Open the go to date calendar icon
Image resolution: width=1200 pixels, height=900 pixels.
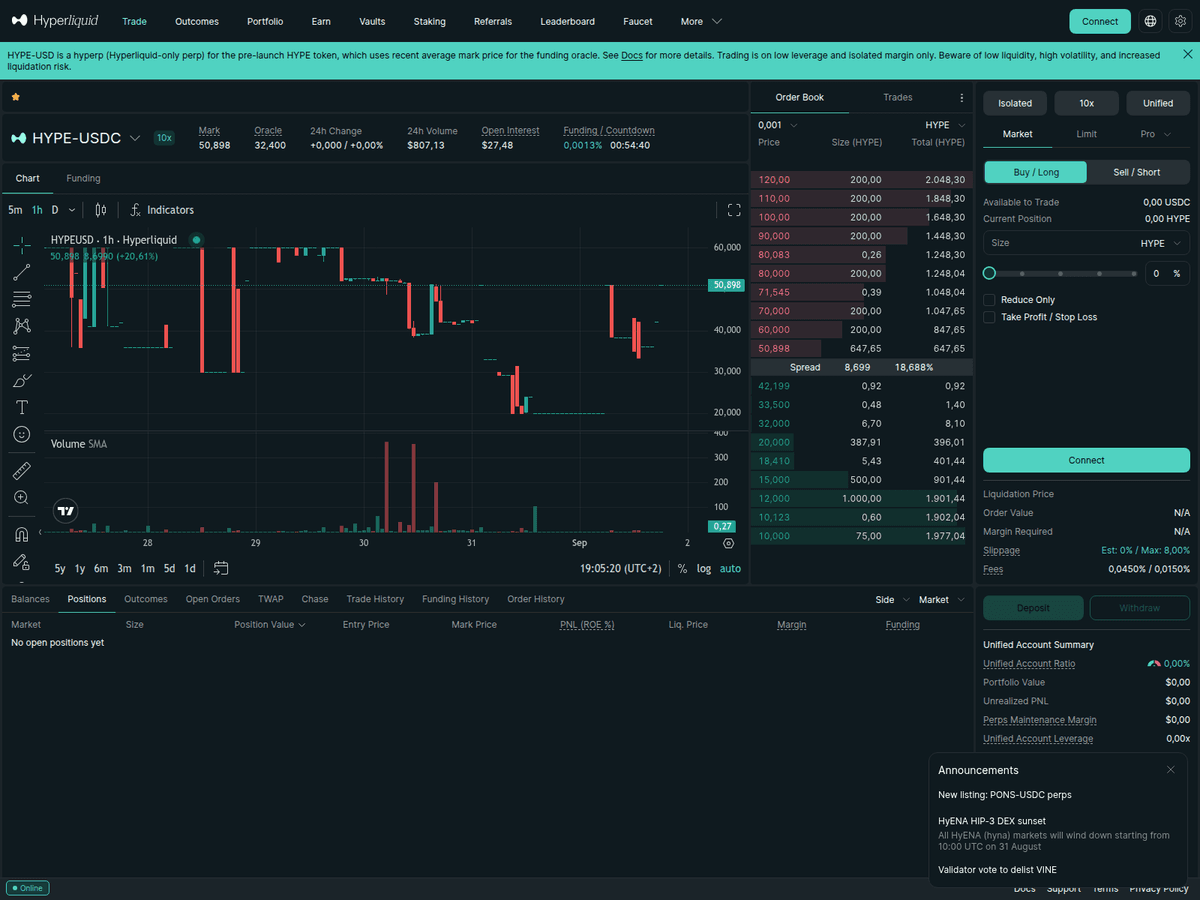point(221,568)
